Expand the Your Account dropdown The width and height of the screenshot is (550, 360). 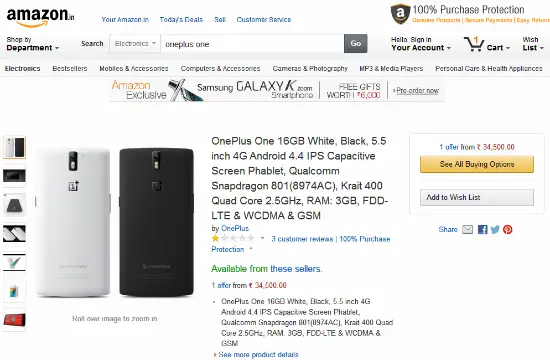[x=421, y=44]
